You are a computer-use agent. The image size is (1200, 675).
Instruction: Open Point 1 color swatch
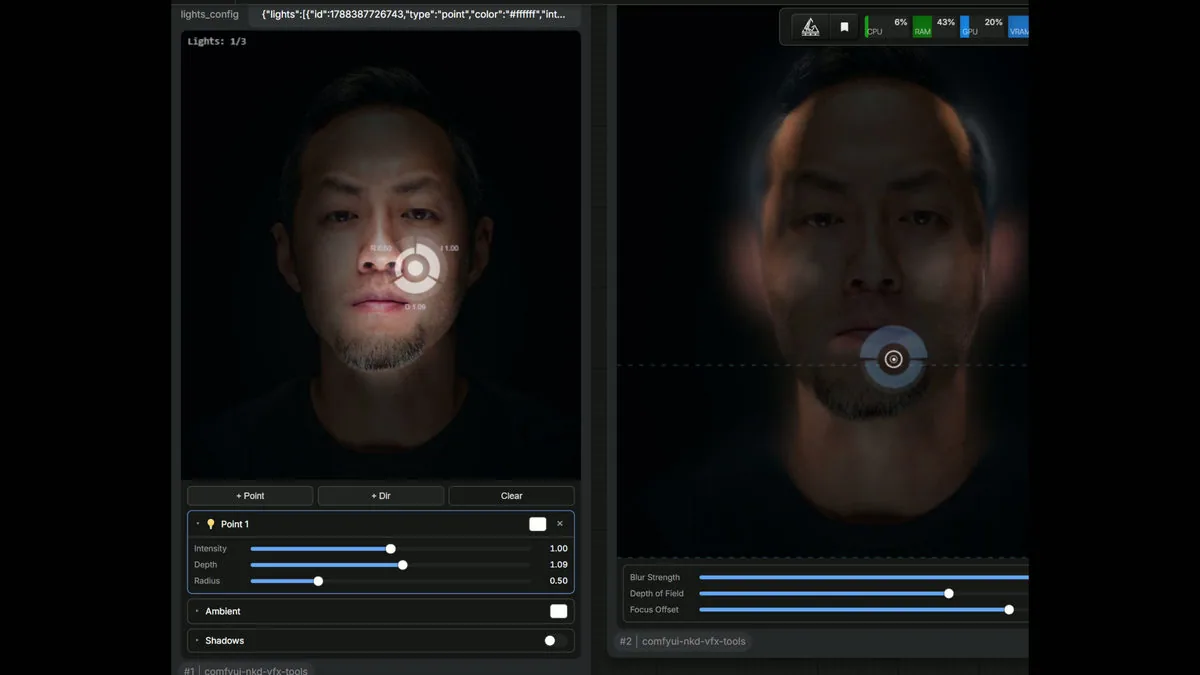[x=538, y=524]
